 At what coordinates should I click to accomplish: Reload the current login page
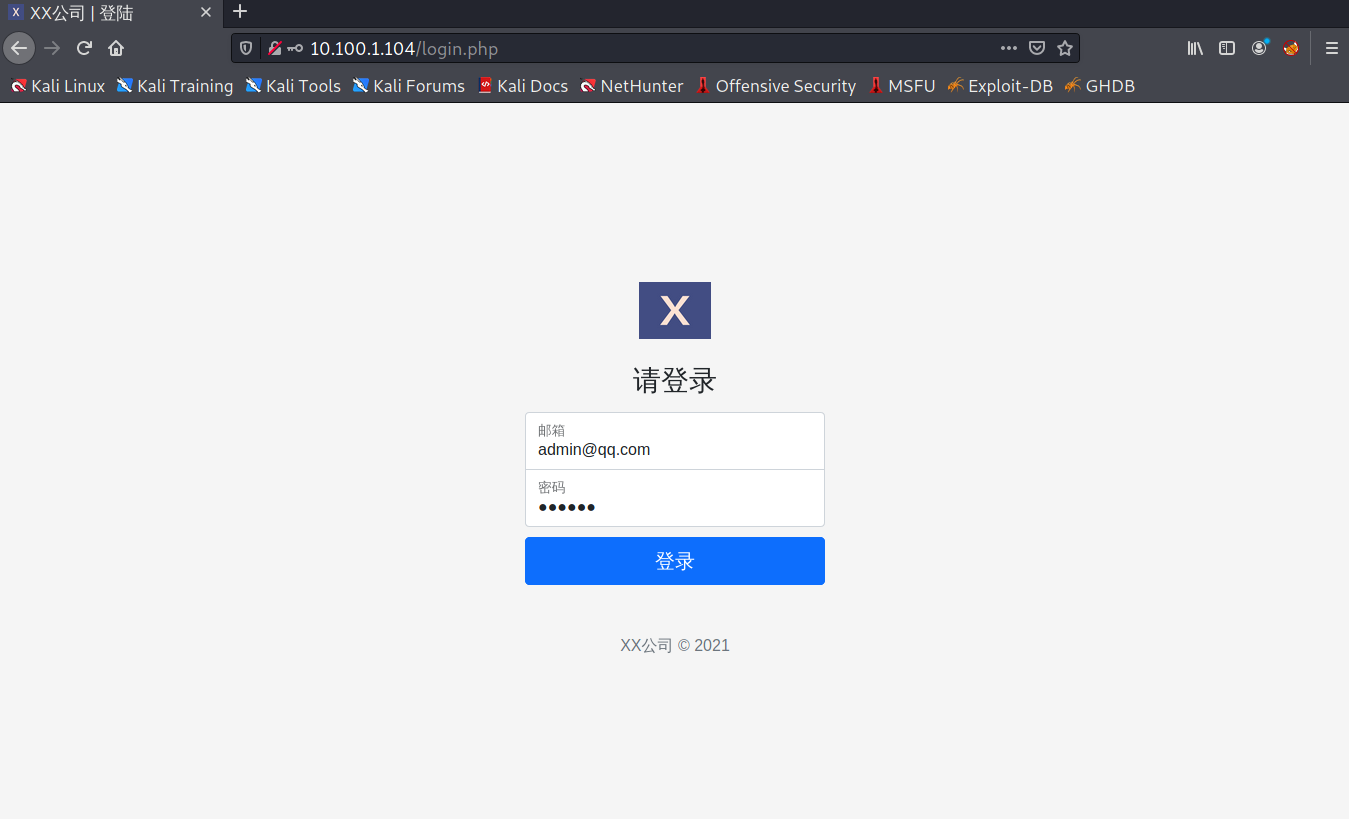(x=84, y=48)
